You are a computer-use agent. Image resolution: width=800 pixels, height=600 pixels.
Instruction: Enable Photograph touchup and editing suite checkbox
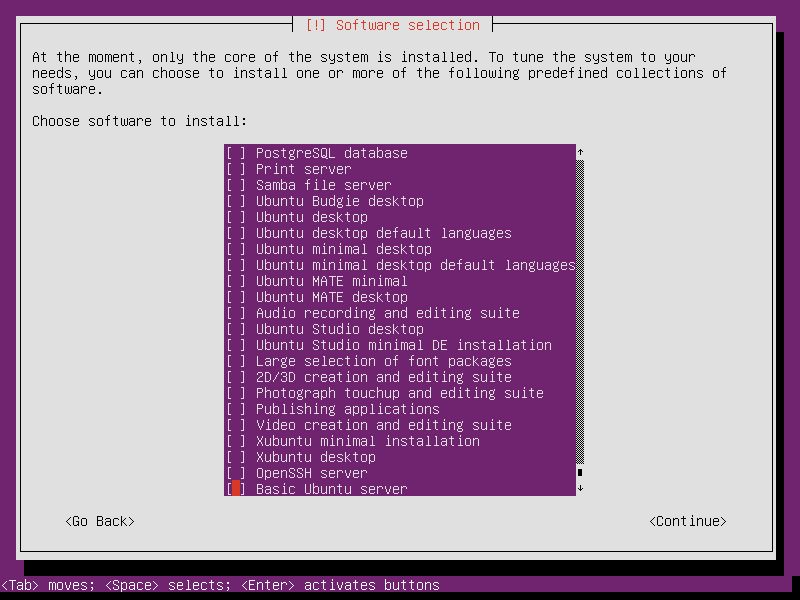[236, 393]
